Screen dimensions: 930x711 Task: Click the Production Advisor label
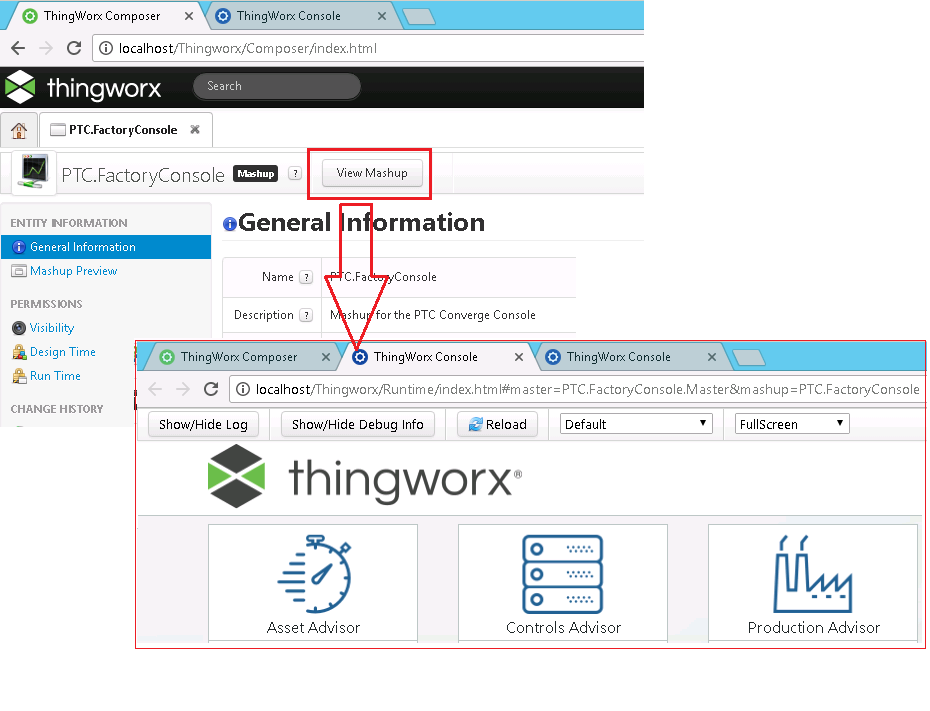814,627
